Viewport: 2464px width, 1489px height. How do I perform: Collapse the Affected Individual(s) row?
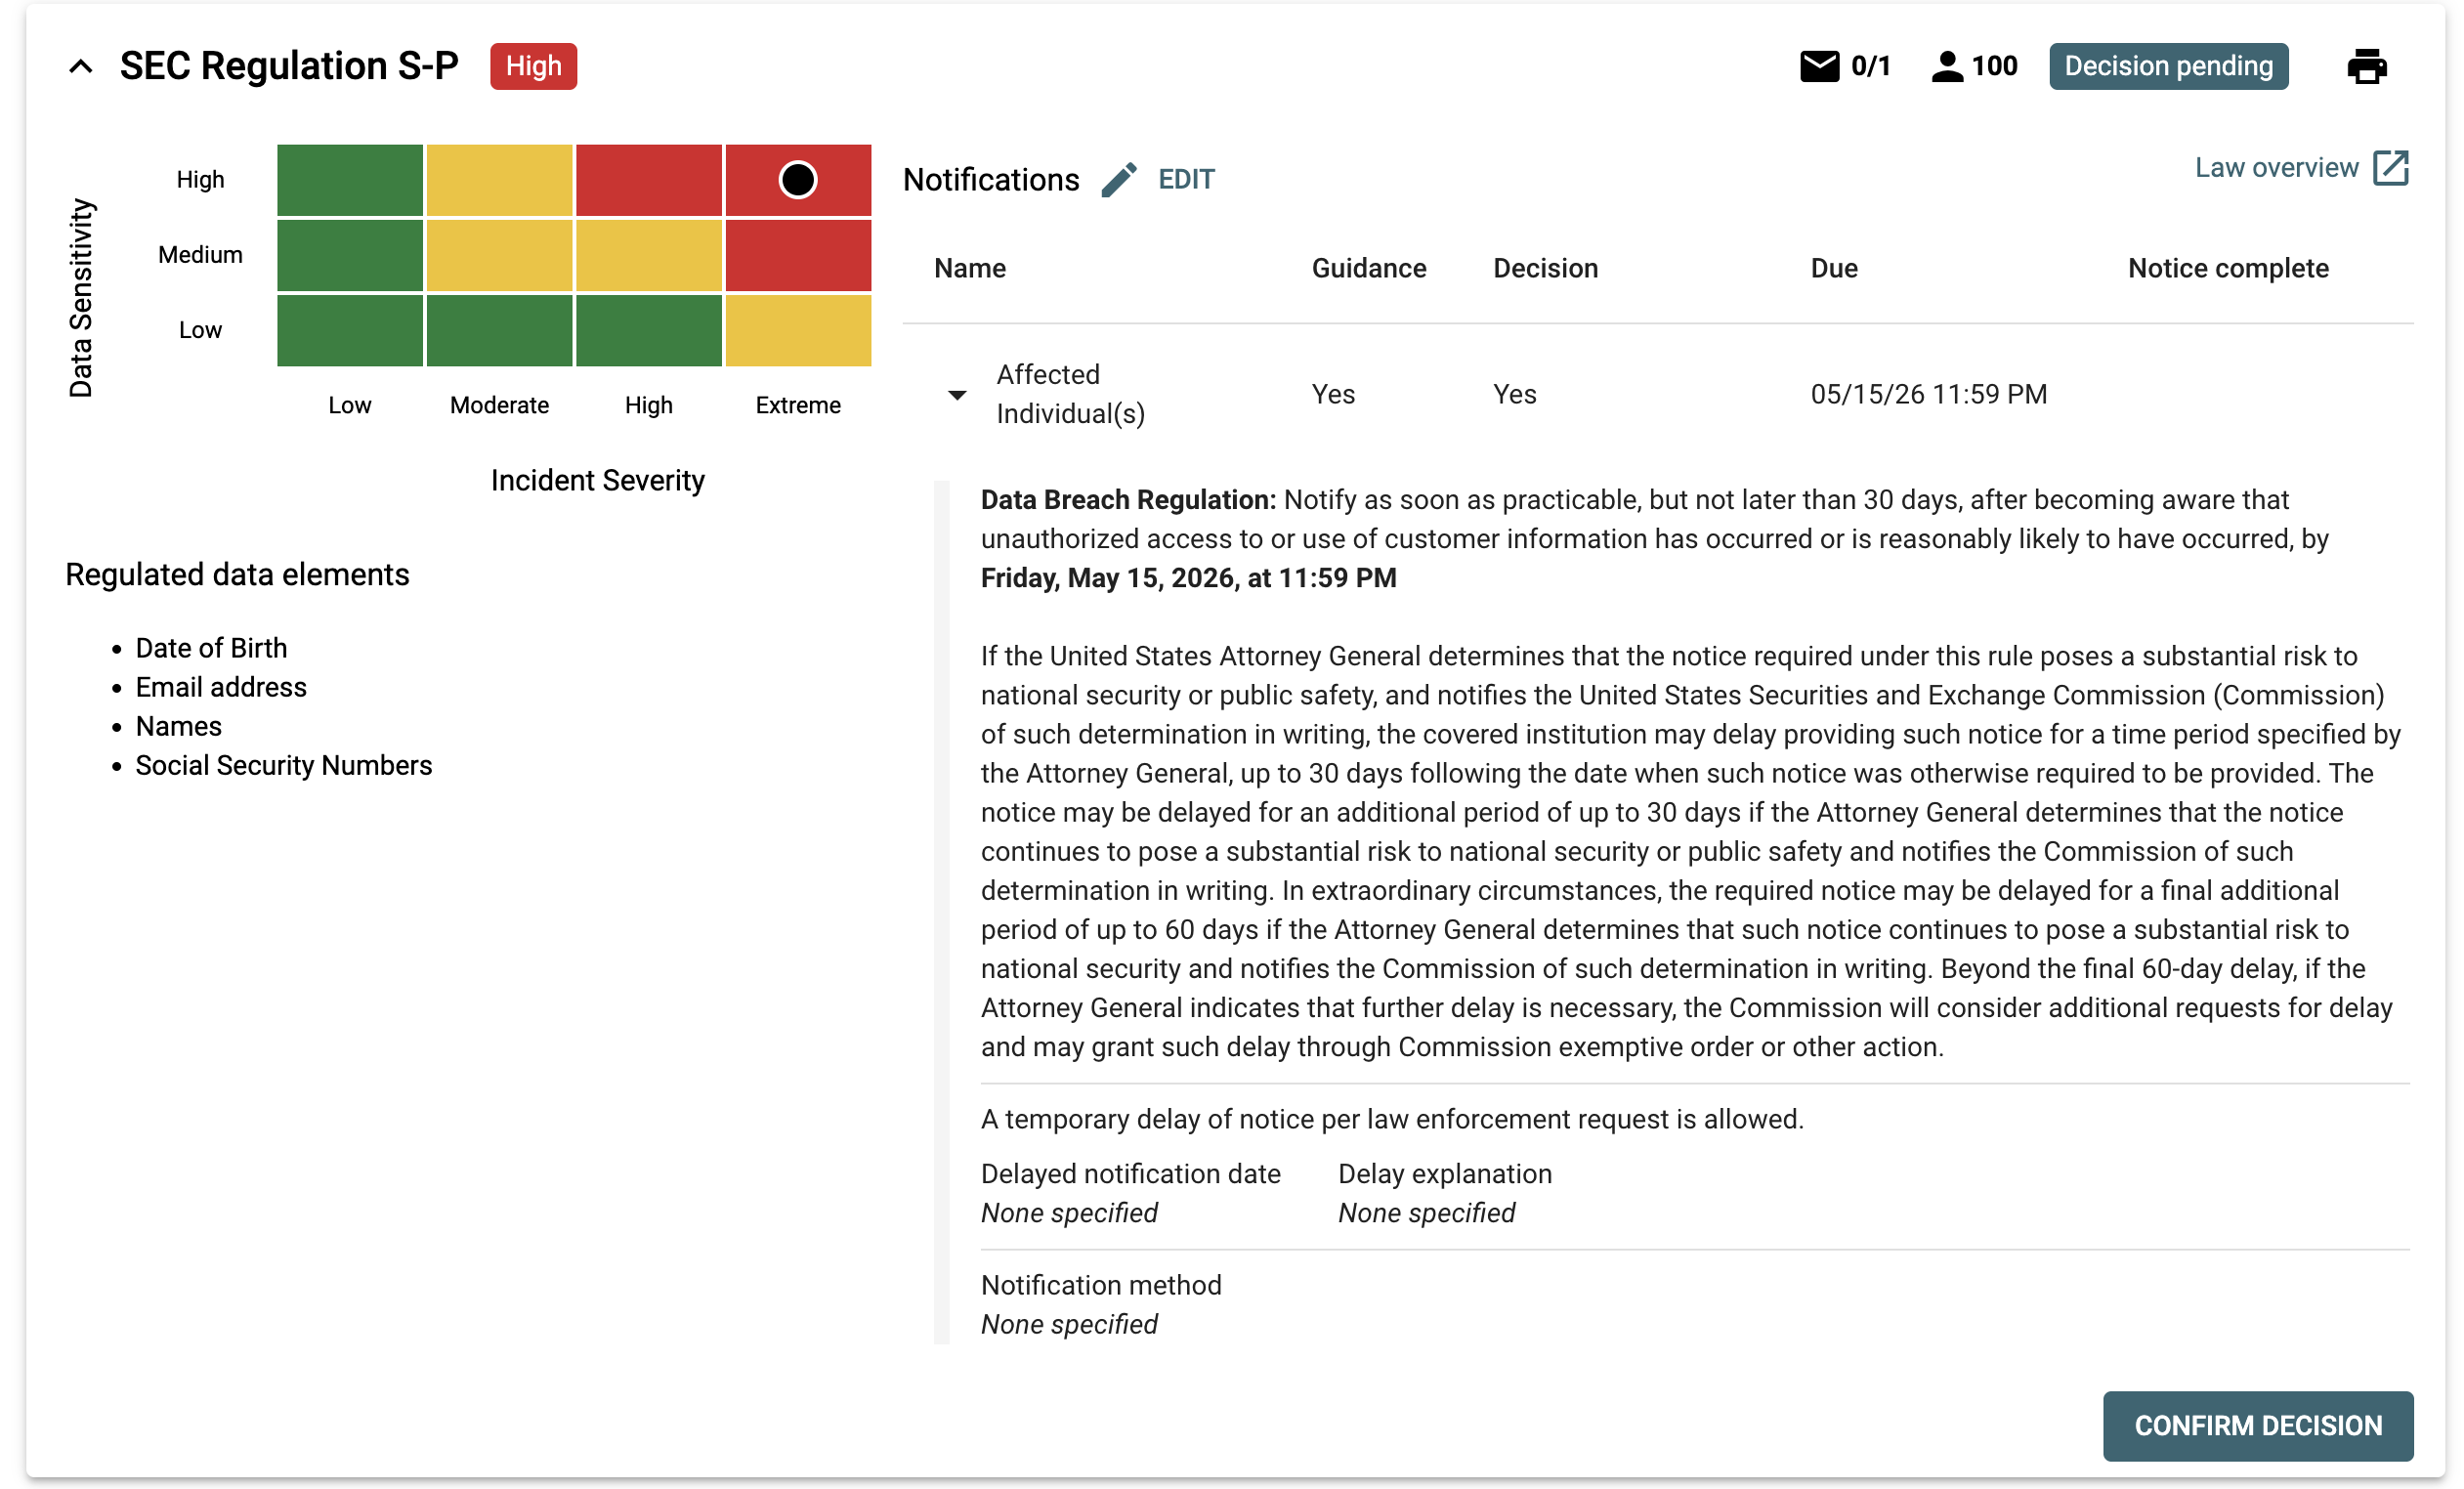coord(957,395)
